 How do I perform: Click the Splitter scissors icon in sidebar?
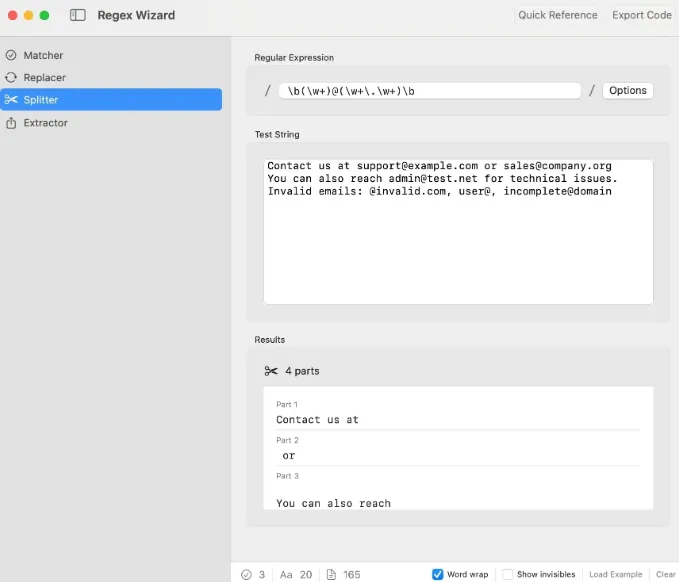click(11, 100)
